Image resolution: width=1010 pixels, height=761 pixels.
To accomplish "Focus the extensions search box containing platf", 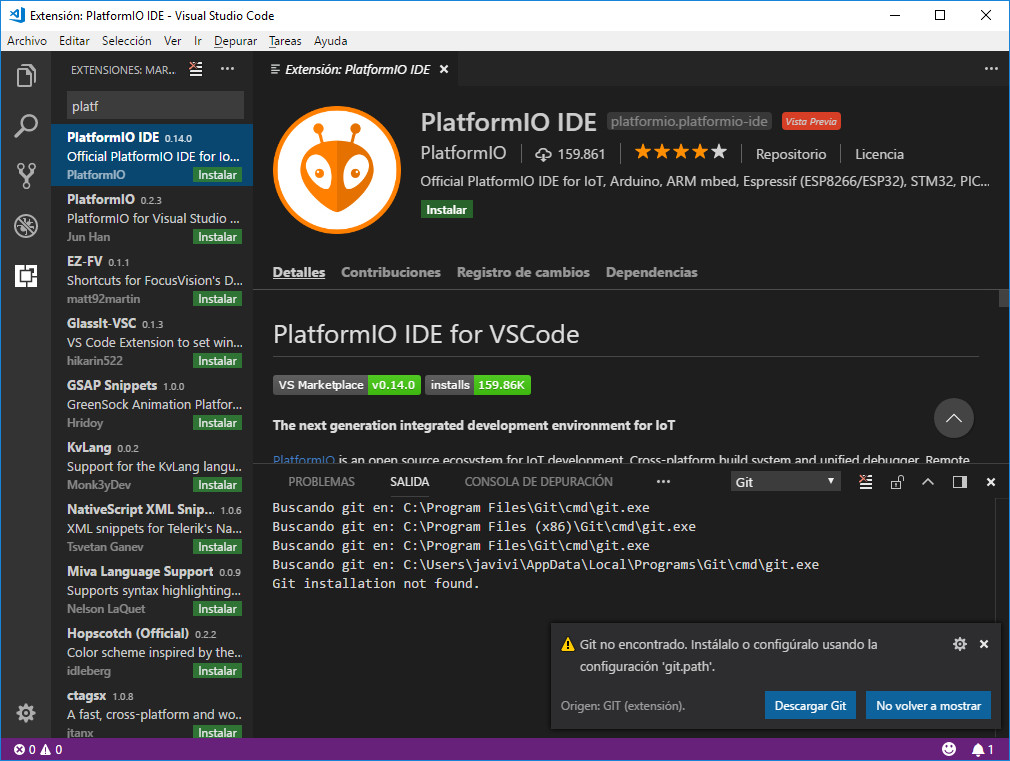I will 155,106.
